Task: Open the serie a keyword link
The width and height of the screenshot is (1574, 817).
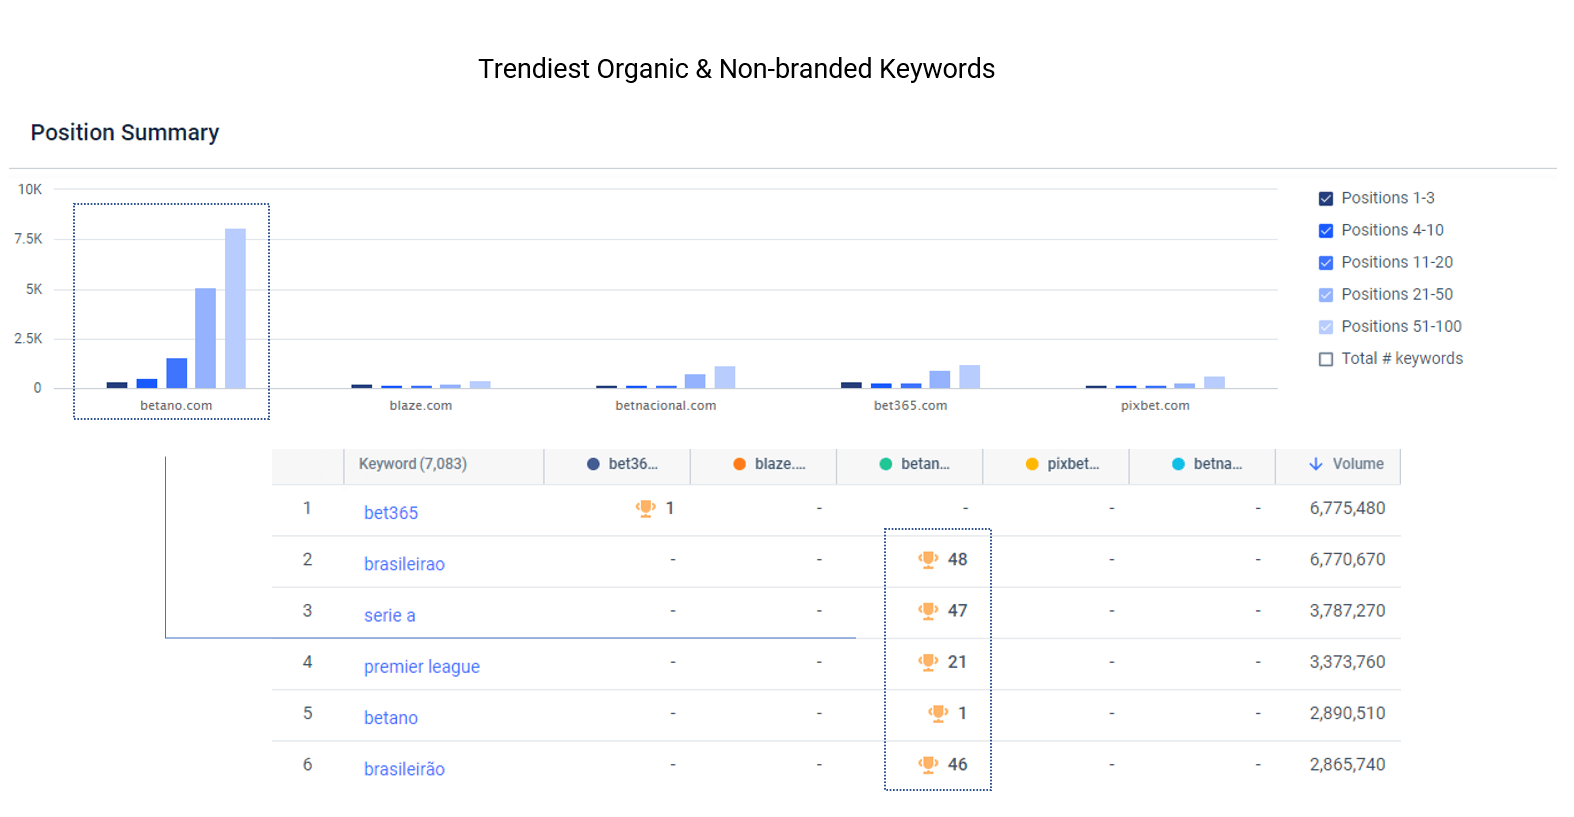Action: pos(390,615)
